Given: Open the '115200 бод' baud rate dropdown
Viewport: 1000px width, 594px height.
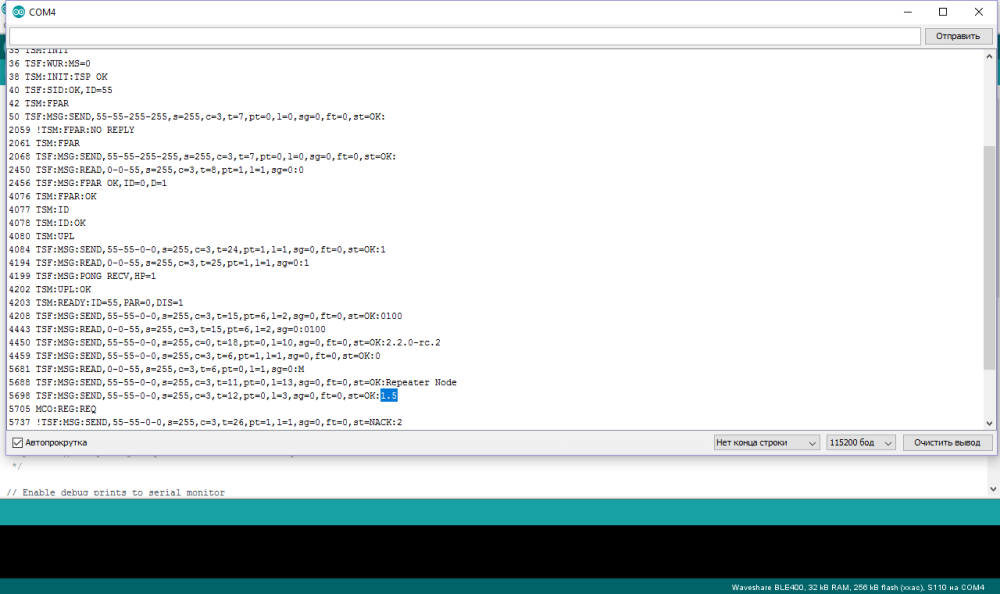Looking at the screenshot, I should (x=860, y=442).
